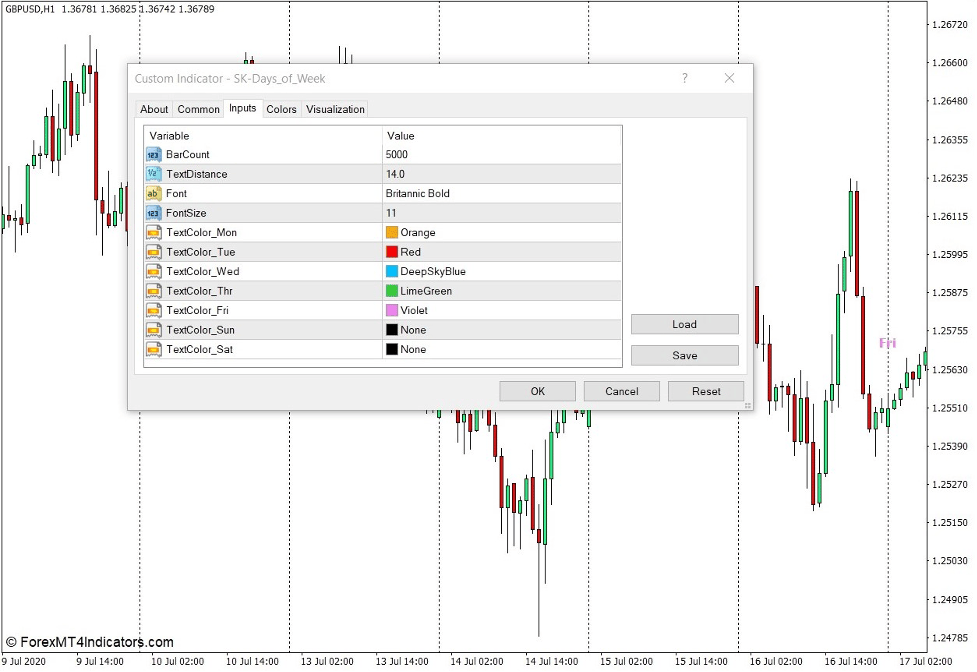977x672 pixels.
Task: Click the decimal icon beside TextDistance
Action: click(x=153, y=174)
